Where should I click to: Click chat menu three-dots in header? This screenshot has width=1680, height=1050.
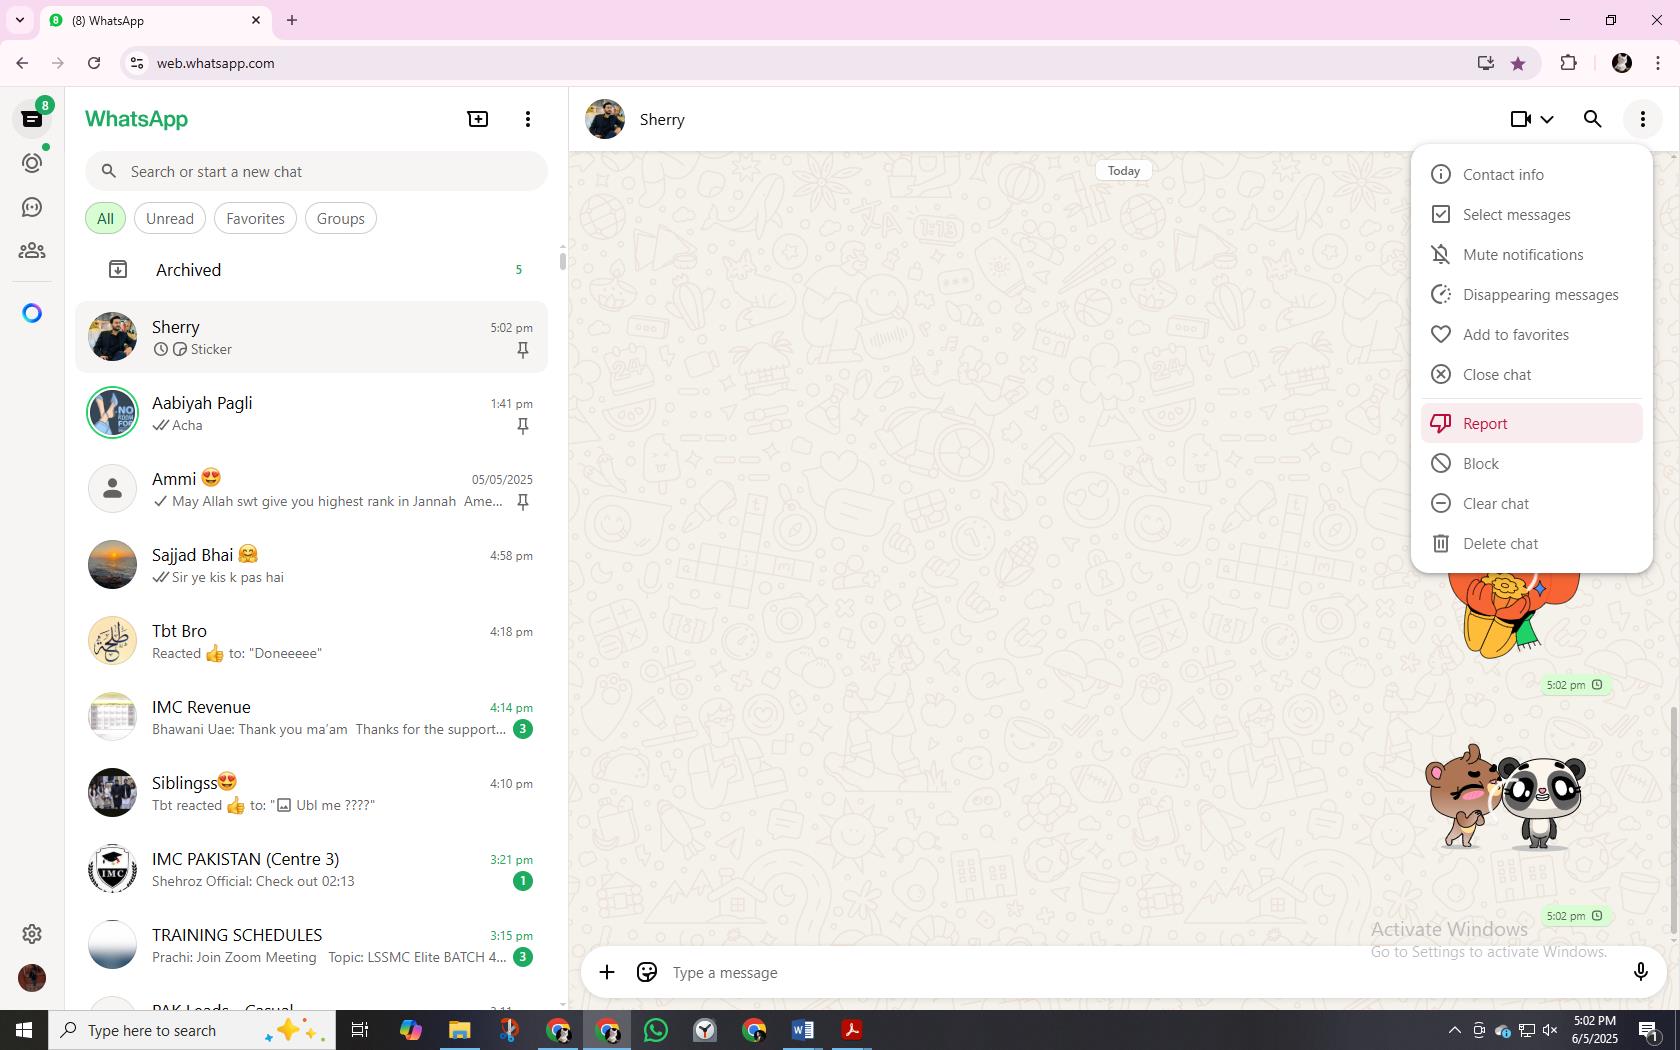coord(1643,119)
